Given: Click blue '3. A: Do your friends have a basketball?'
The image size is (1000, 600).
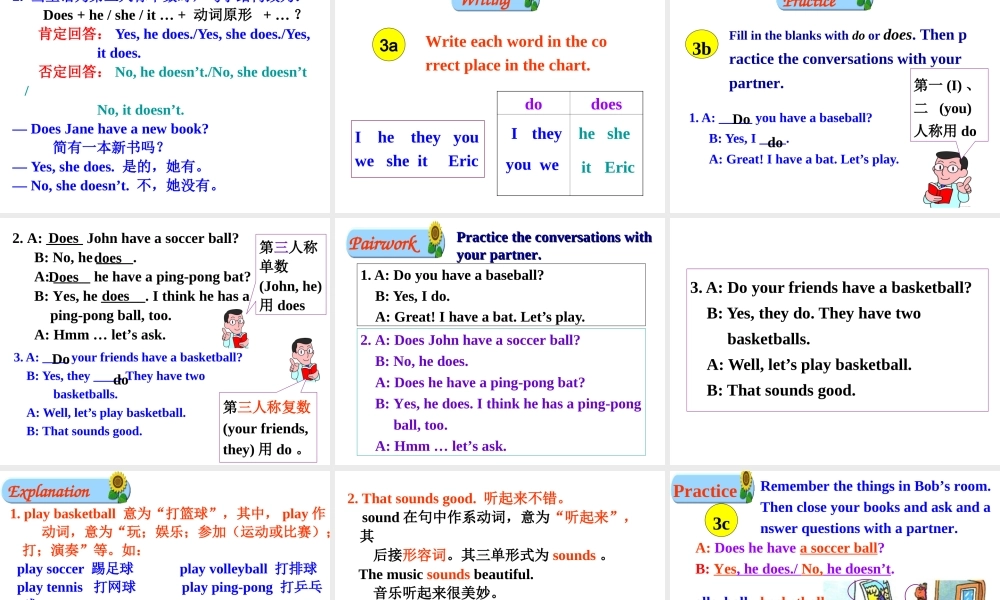Looking at the screenshot, I should pyautogui.click(x=128, y=358).
